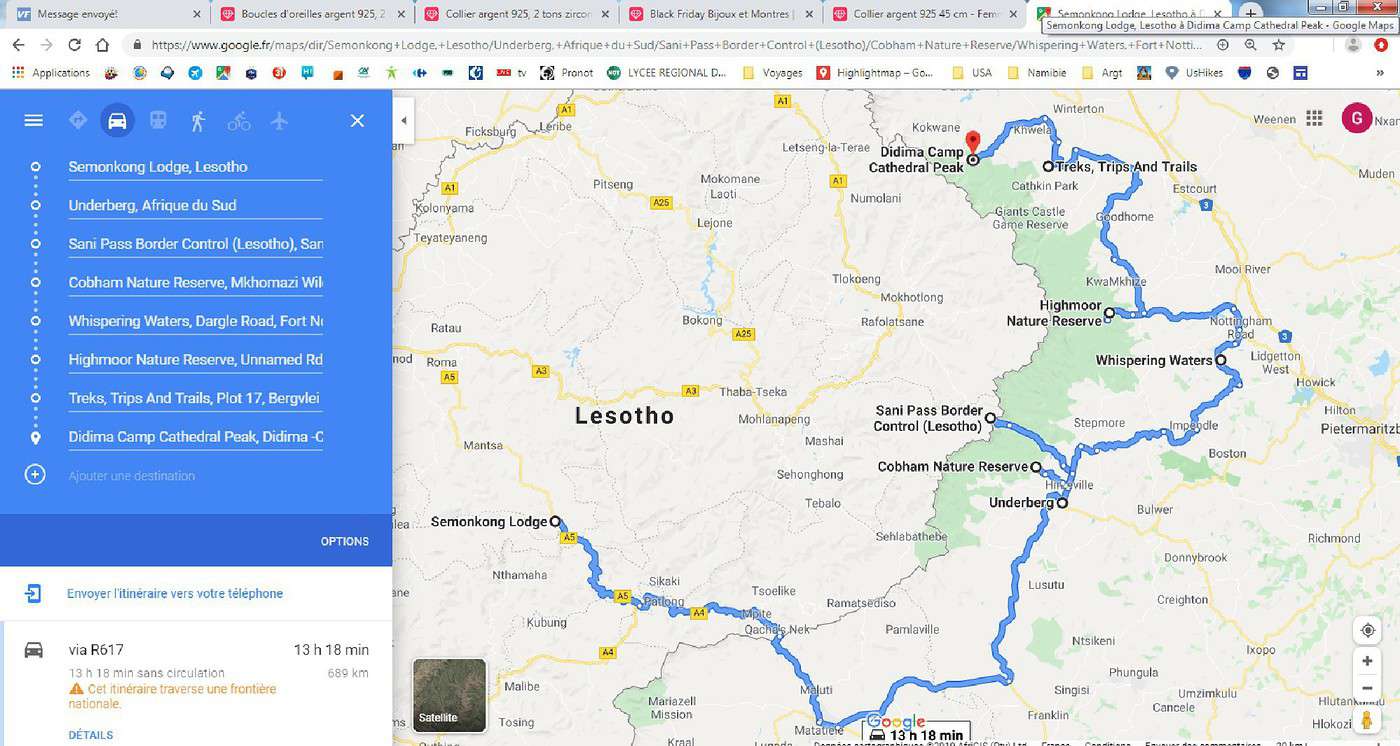Send the itinerary to your phone link

[x=175, y=593]
